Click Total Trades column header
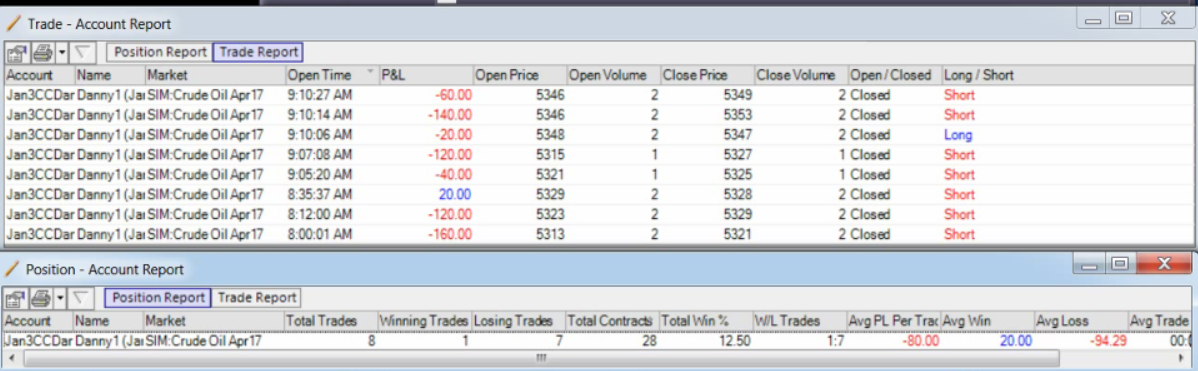This screenshot has height=371, width=1198. point(330,321)
